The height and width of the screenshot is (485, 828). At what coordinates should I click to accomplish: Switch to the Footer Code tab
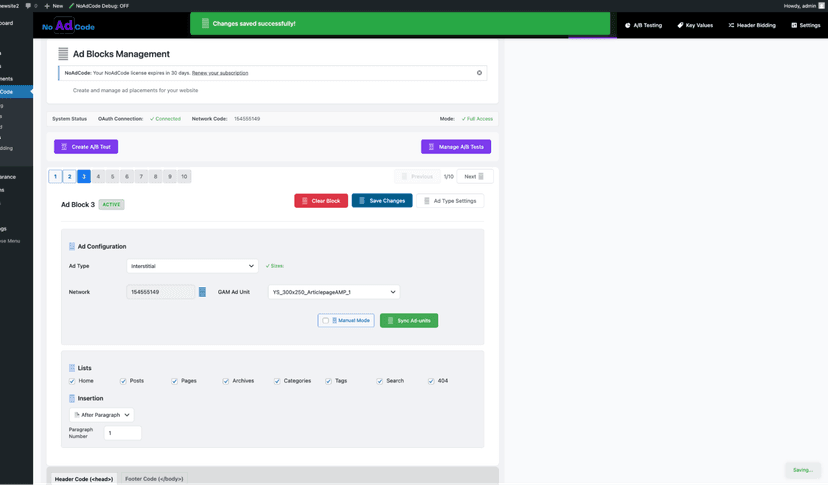point(154,479)
